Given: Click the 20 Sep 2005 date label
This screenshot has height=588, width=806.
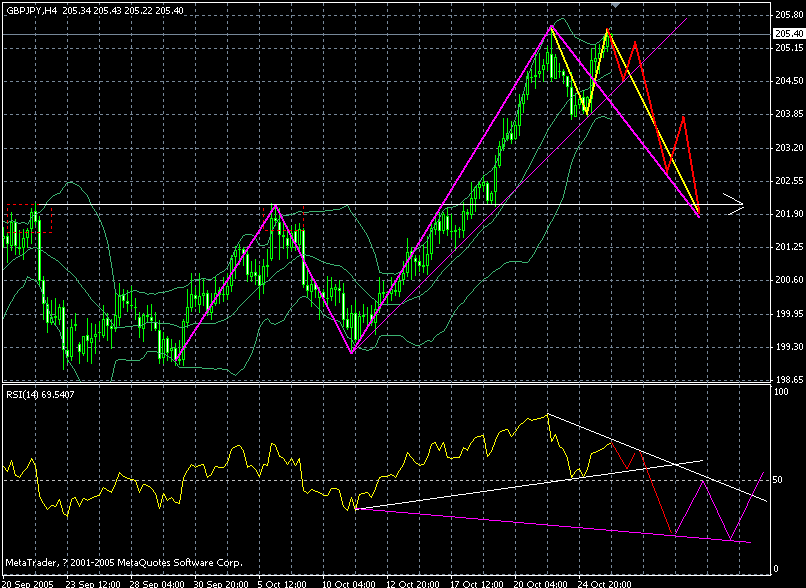Looking at the screenshot, I should (28, 584).
